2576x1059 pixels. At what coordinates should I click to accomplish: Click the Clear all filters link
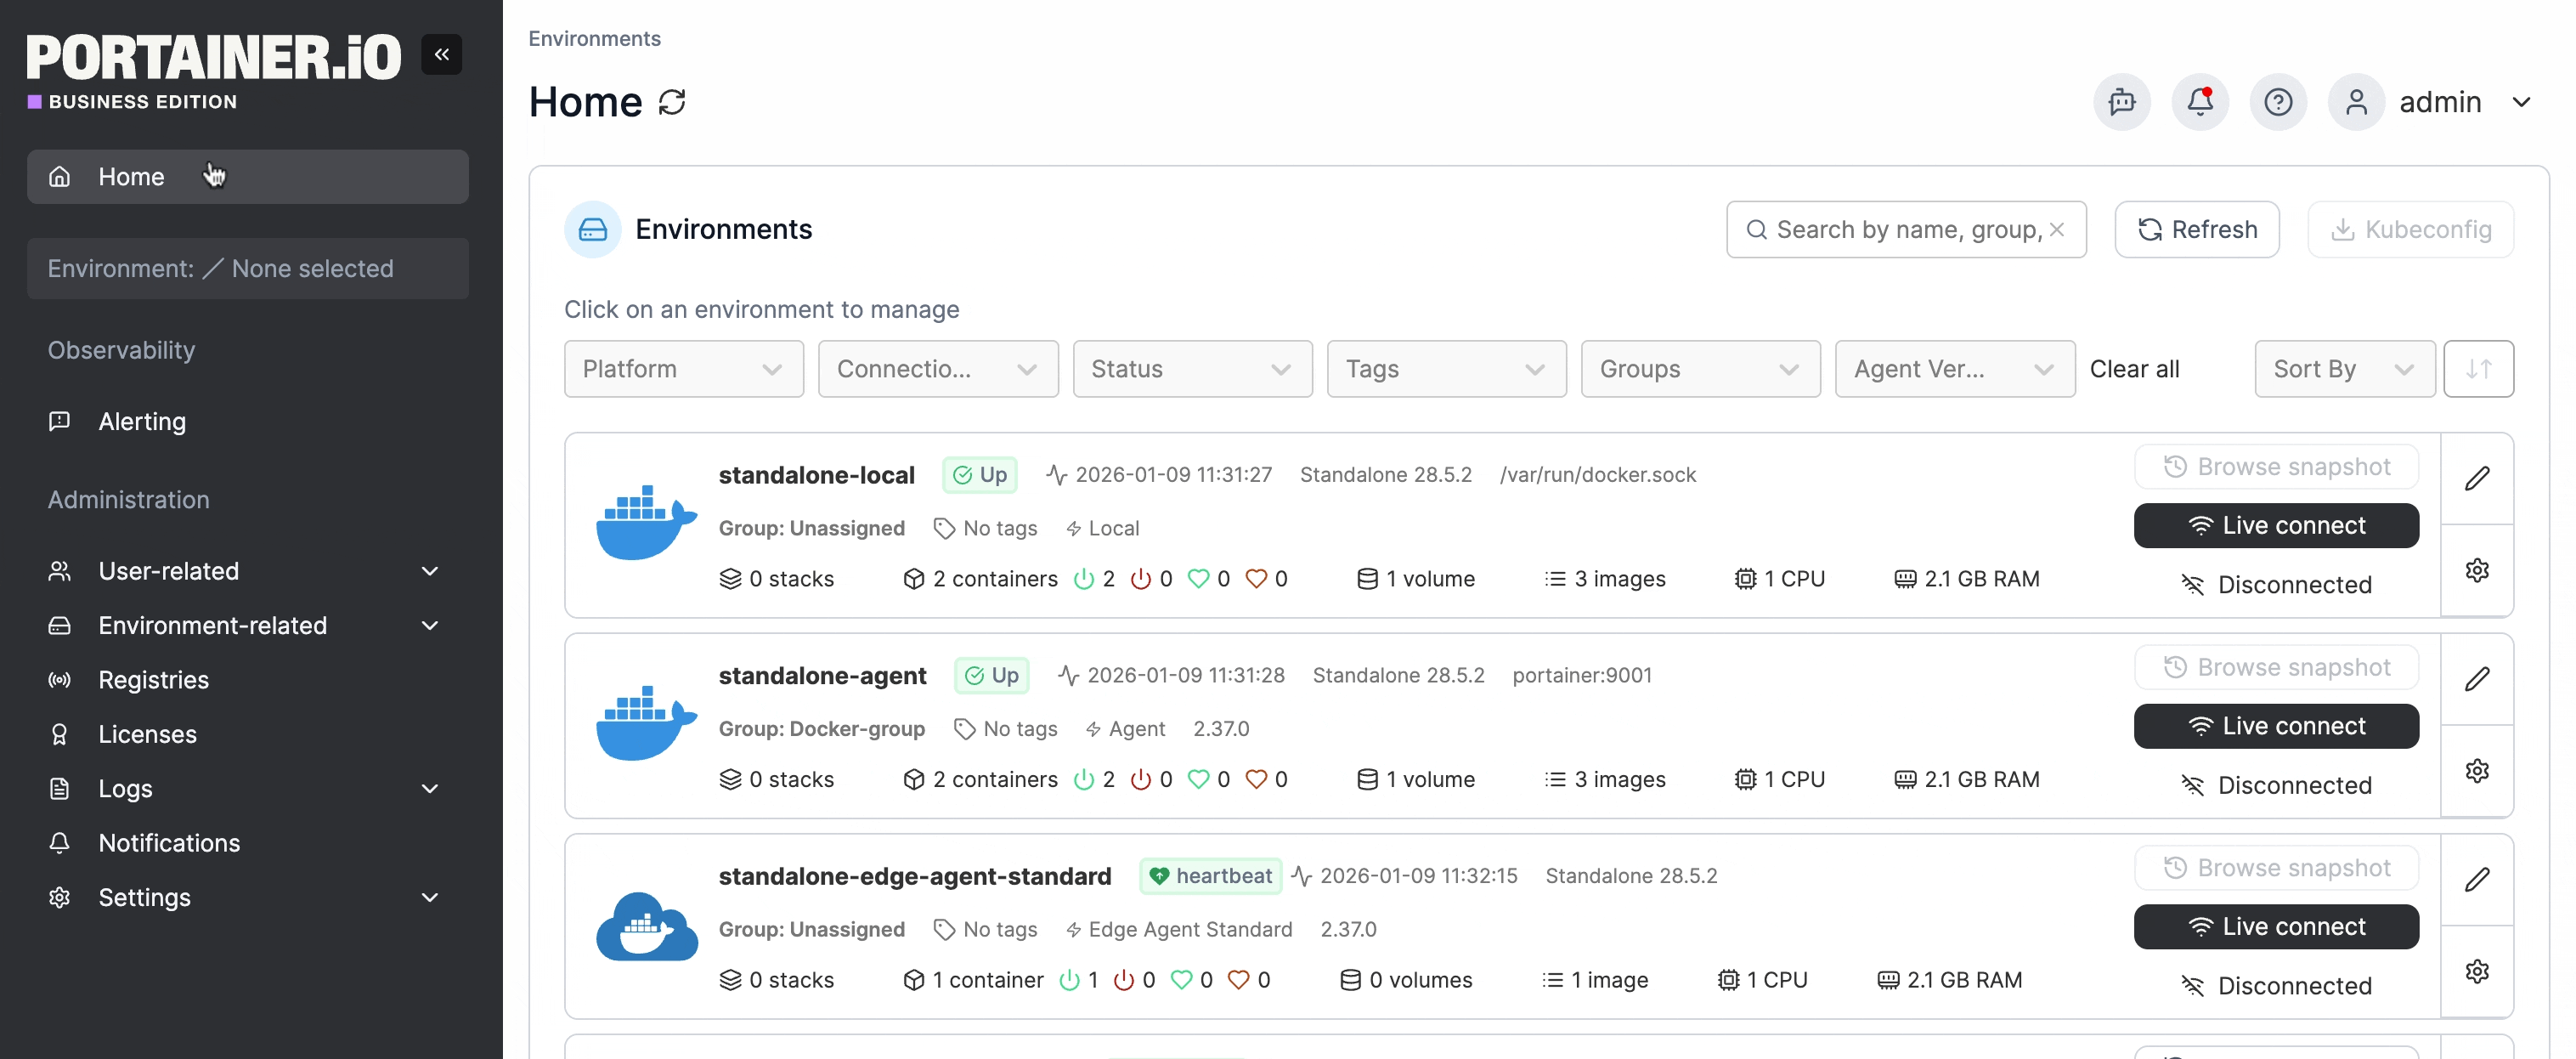tap(2133, 369)
